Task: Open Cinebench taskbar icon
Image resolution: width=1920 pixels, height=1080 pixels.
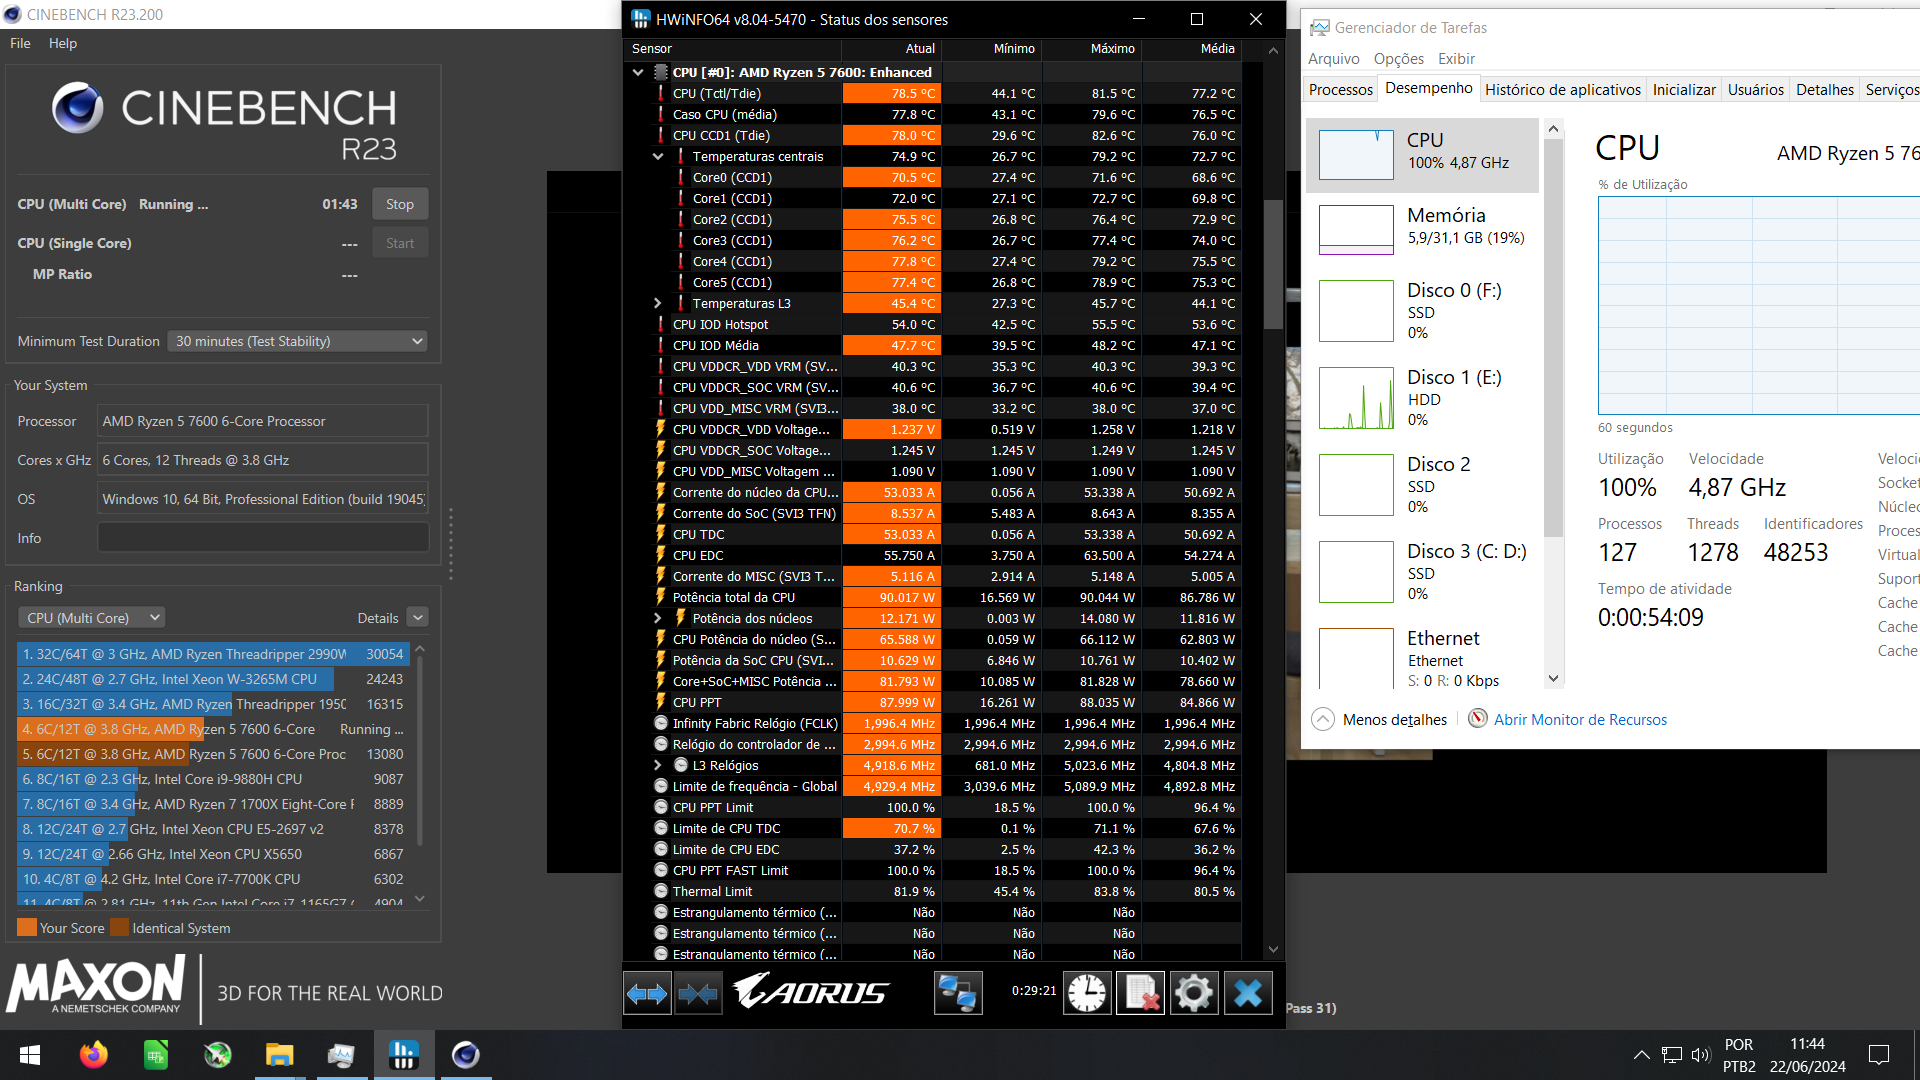Action: click(466, 1055)
